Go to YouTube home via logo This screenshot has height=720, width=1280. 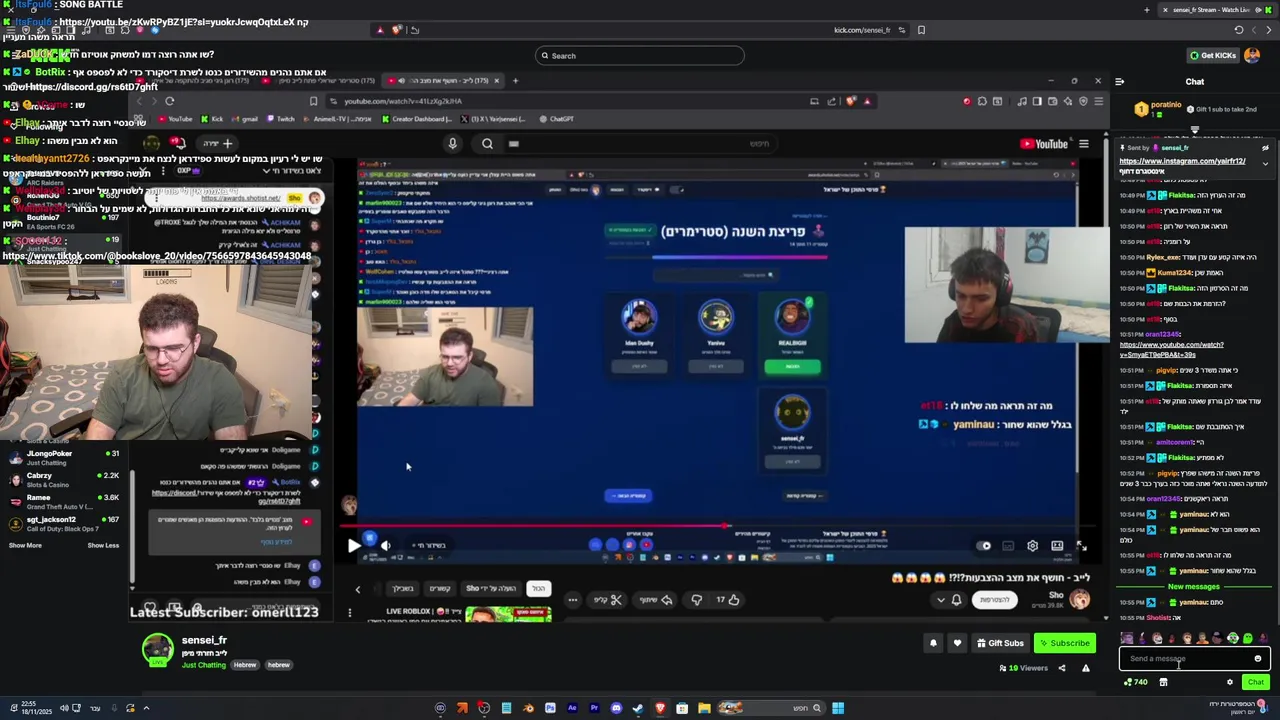pos(1043,144)
